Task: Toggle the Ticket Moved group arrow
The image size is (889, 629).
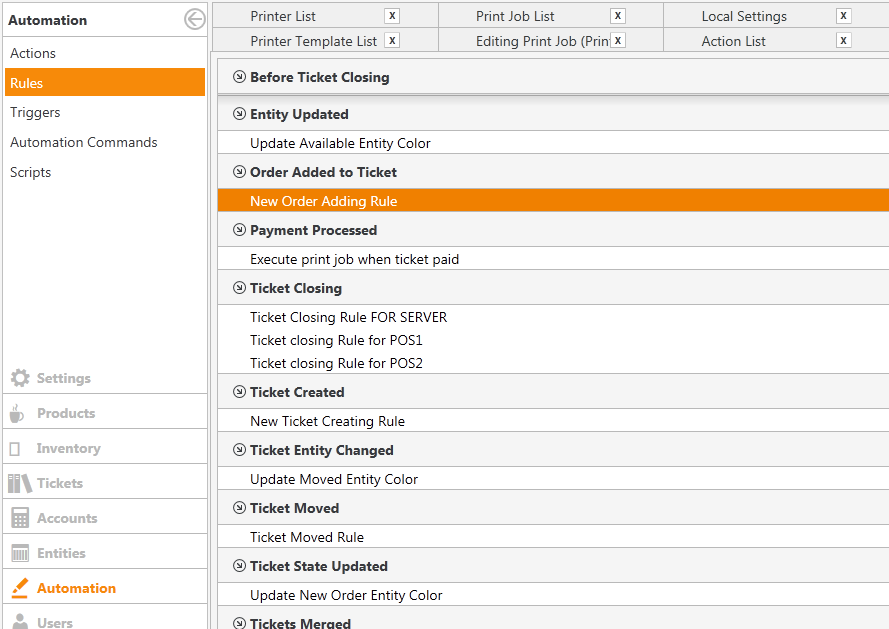Action: tap(239, 508)
